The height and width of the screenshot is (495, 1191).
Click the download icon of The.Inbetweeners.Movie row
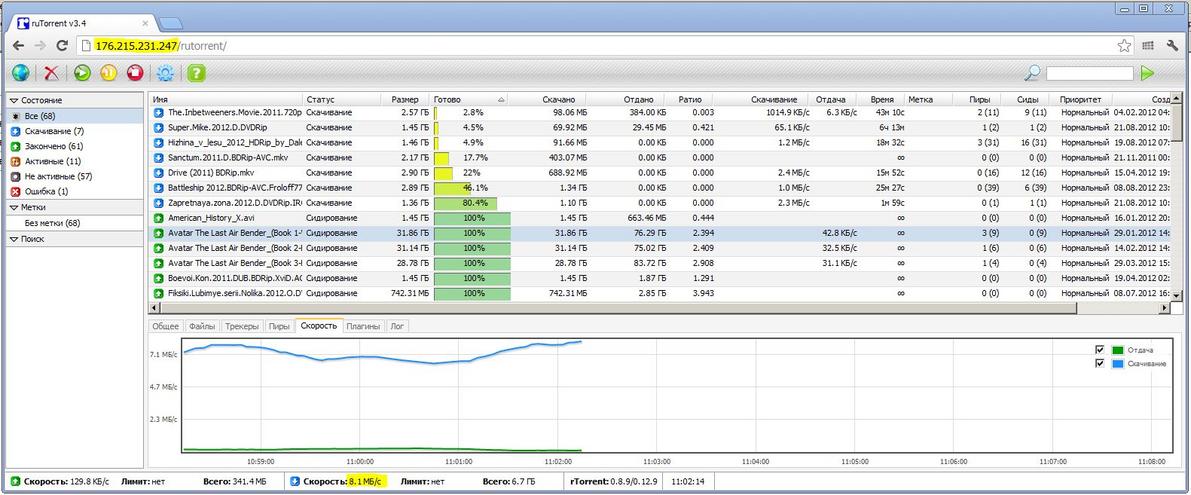click(x=160, y=112)
